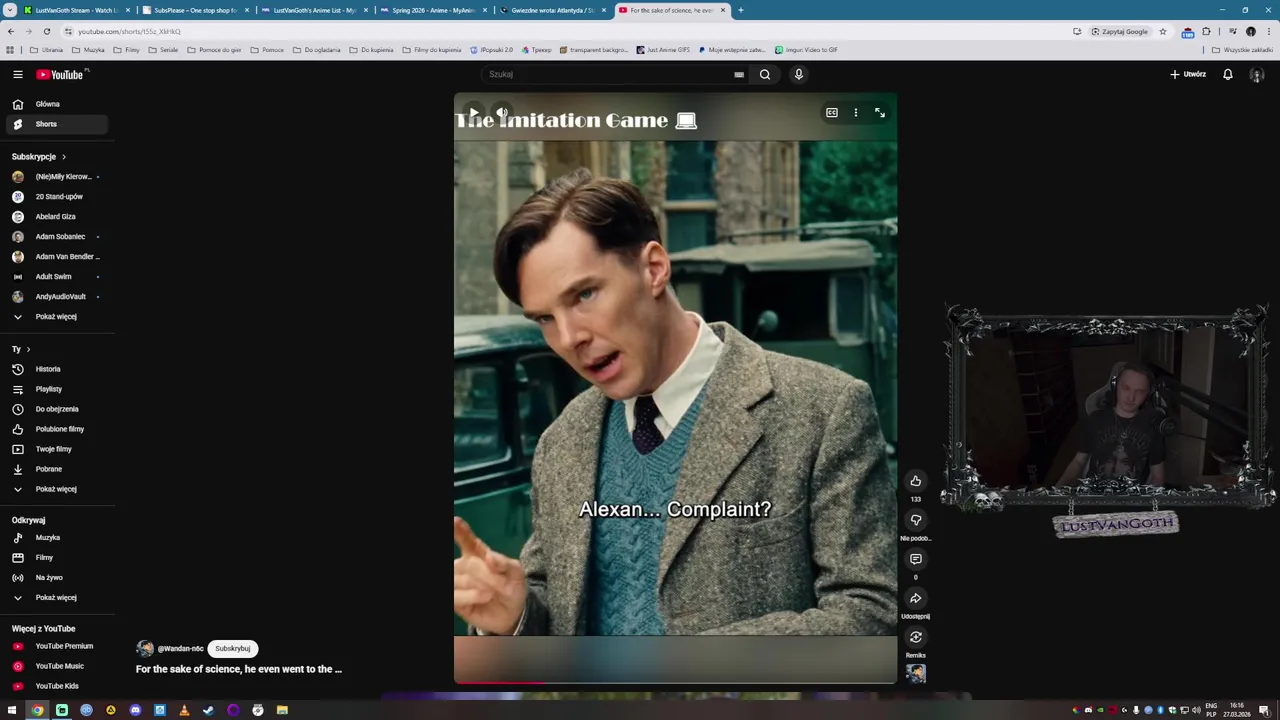
Task: Open the AndyAudioVault channel
Action: [x=57, y=297]
